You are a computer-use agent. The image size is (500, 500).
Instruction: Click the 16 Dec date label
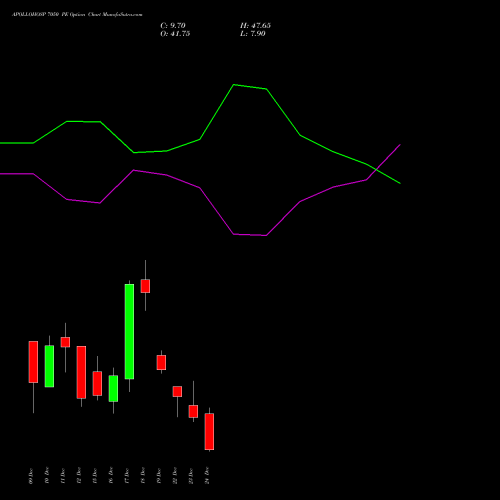coord(111,476)
